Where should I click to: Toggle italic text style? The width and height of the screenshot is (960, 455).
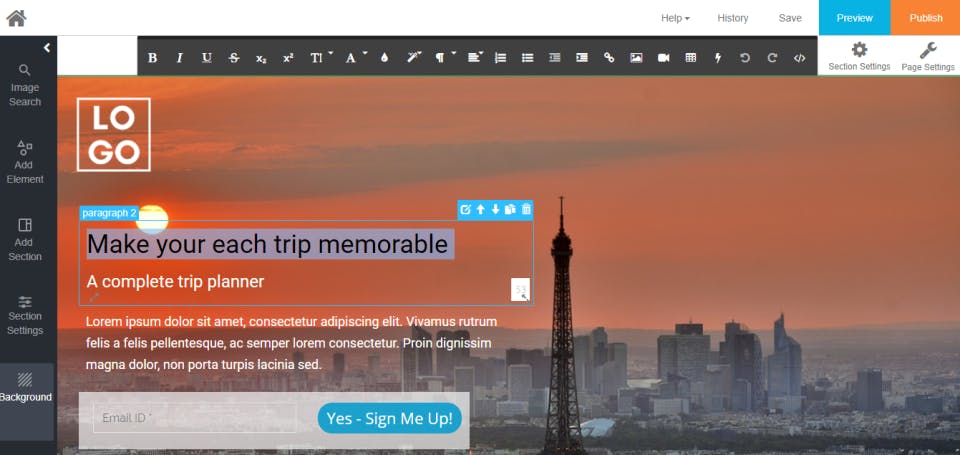click(x=179, y=58)
